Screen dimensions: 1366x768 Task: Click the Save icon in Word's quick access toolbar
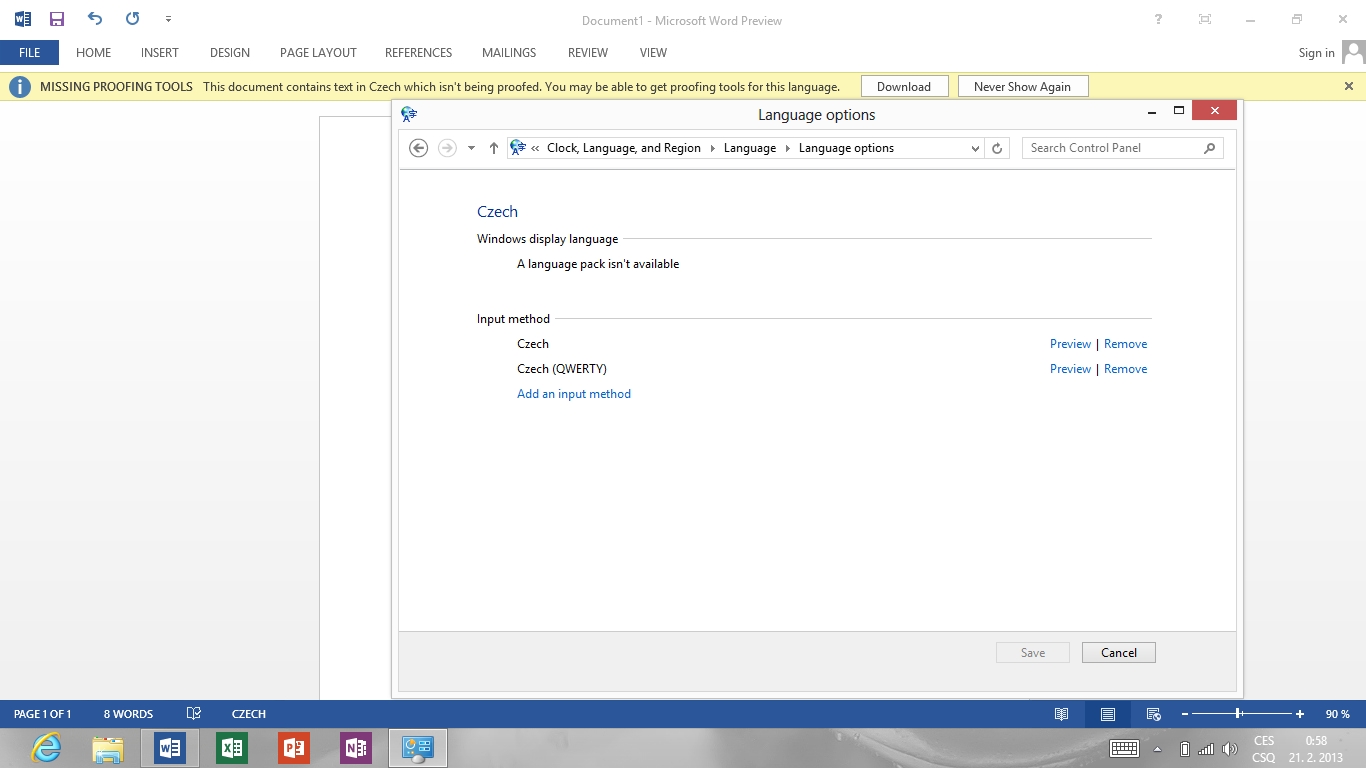(57, 19)
